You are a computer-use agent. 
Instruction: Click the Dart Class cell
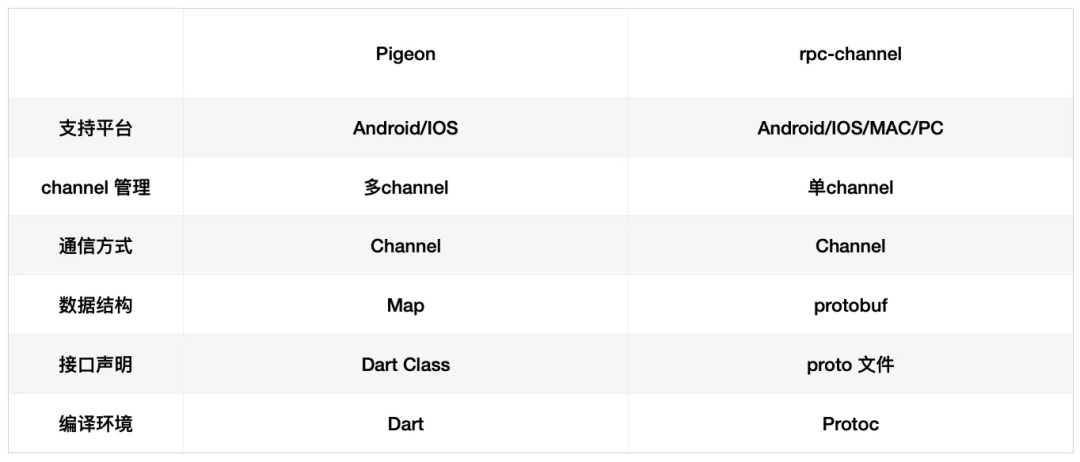pyautogui.click(x=405, y=364)
